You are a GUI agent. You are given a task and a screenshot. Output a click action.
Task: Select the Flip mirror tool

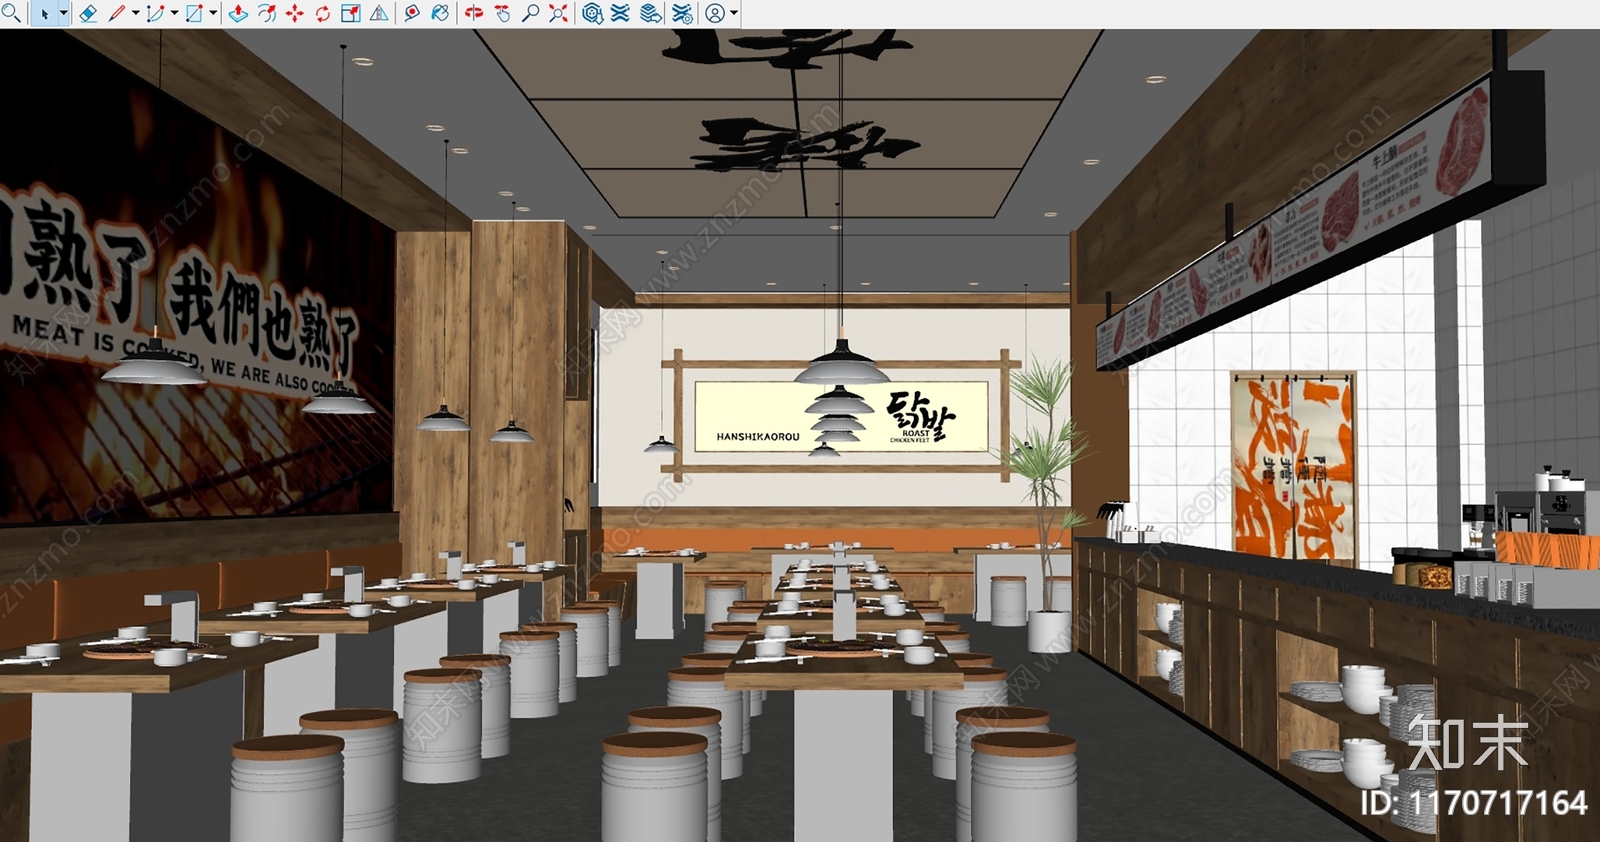(379, 13)
